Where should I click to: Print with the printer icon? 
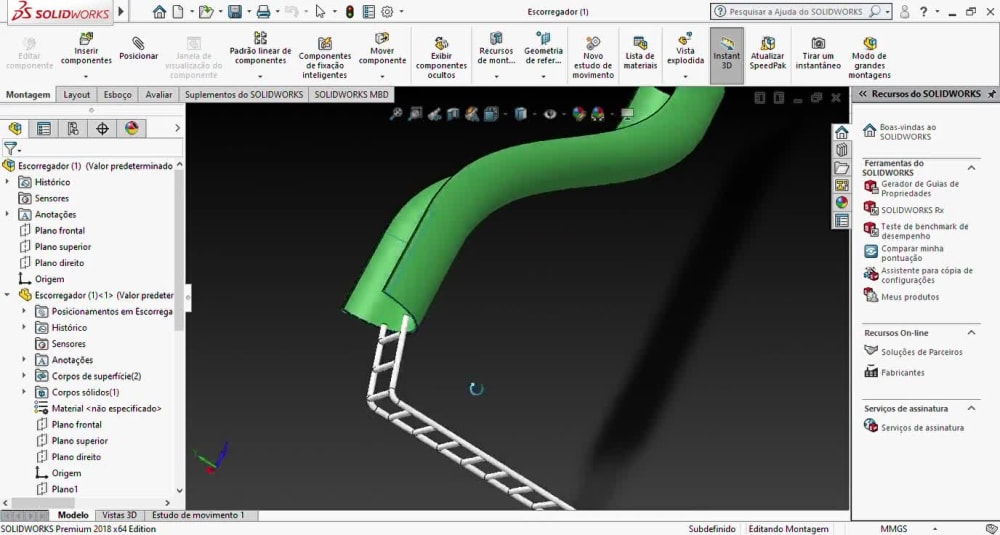click(x=263, y=11)
